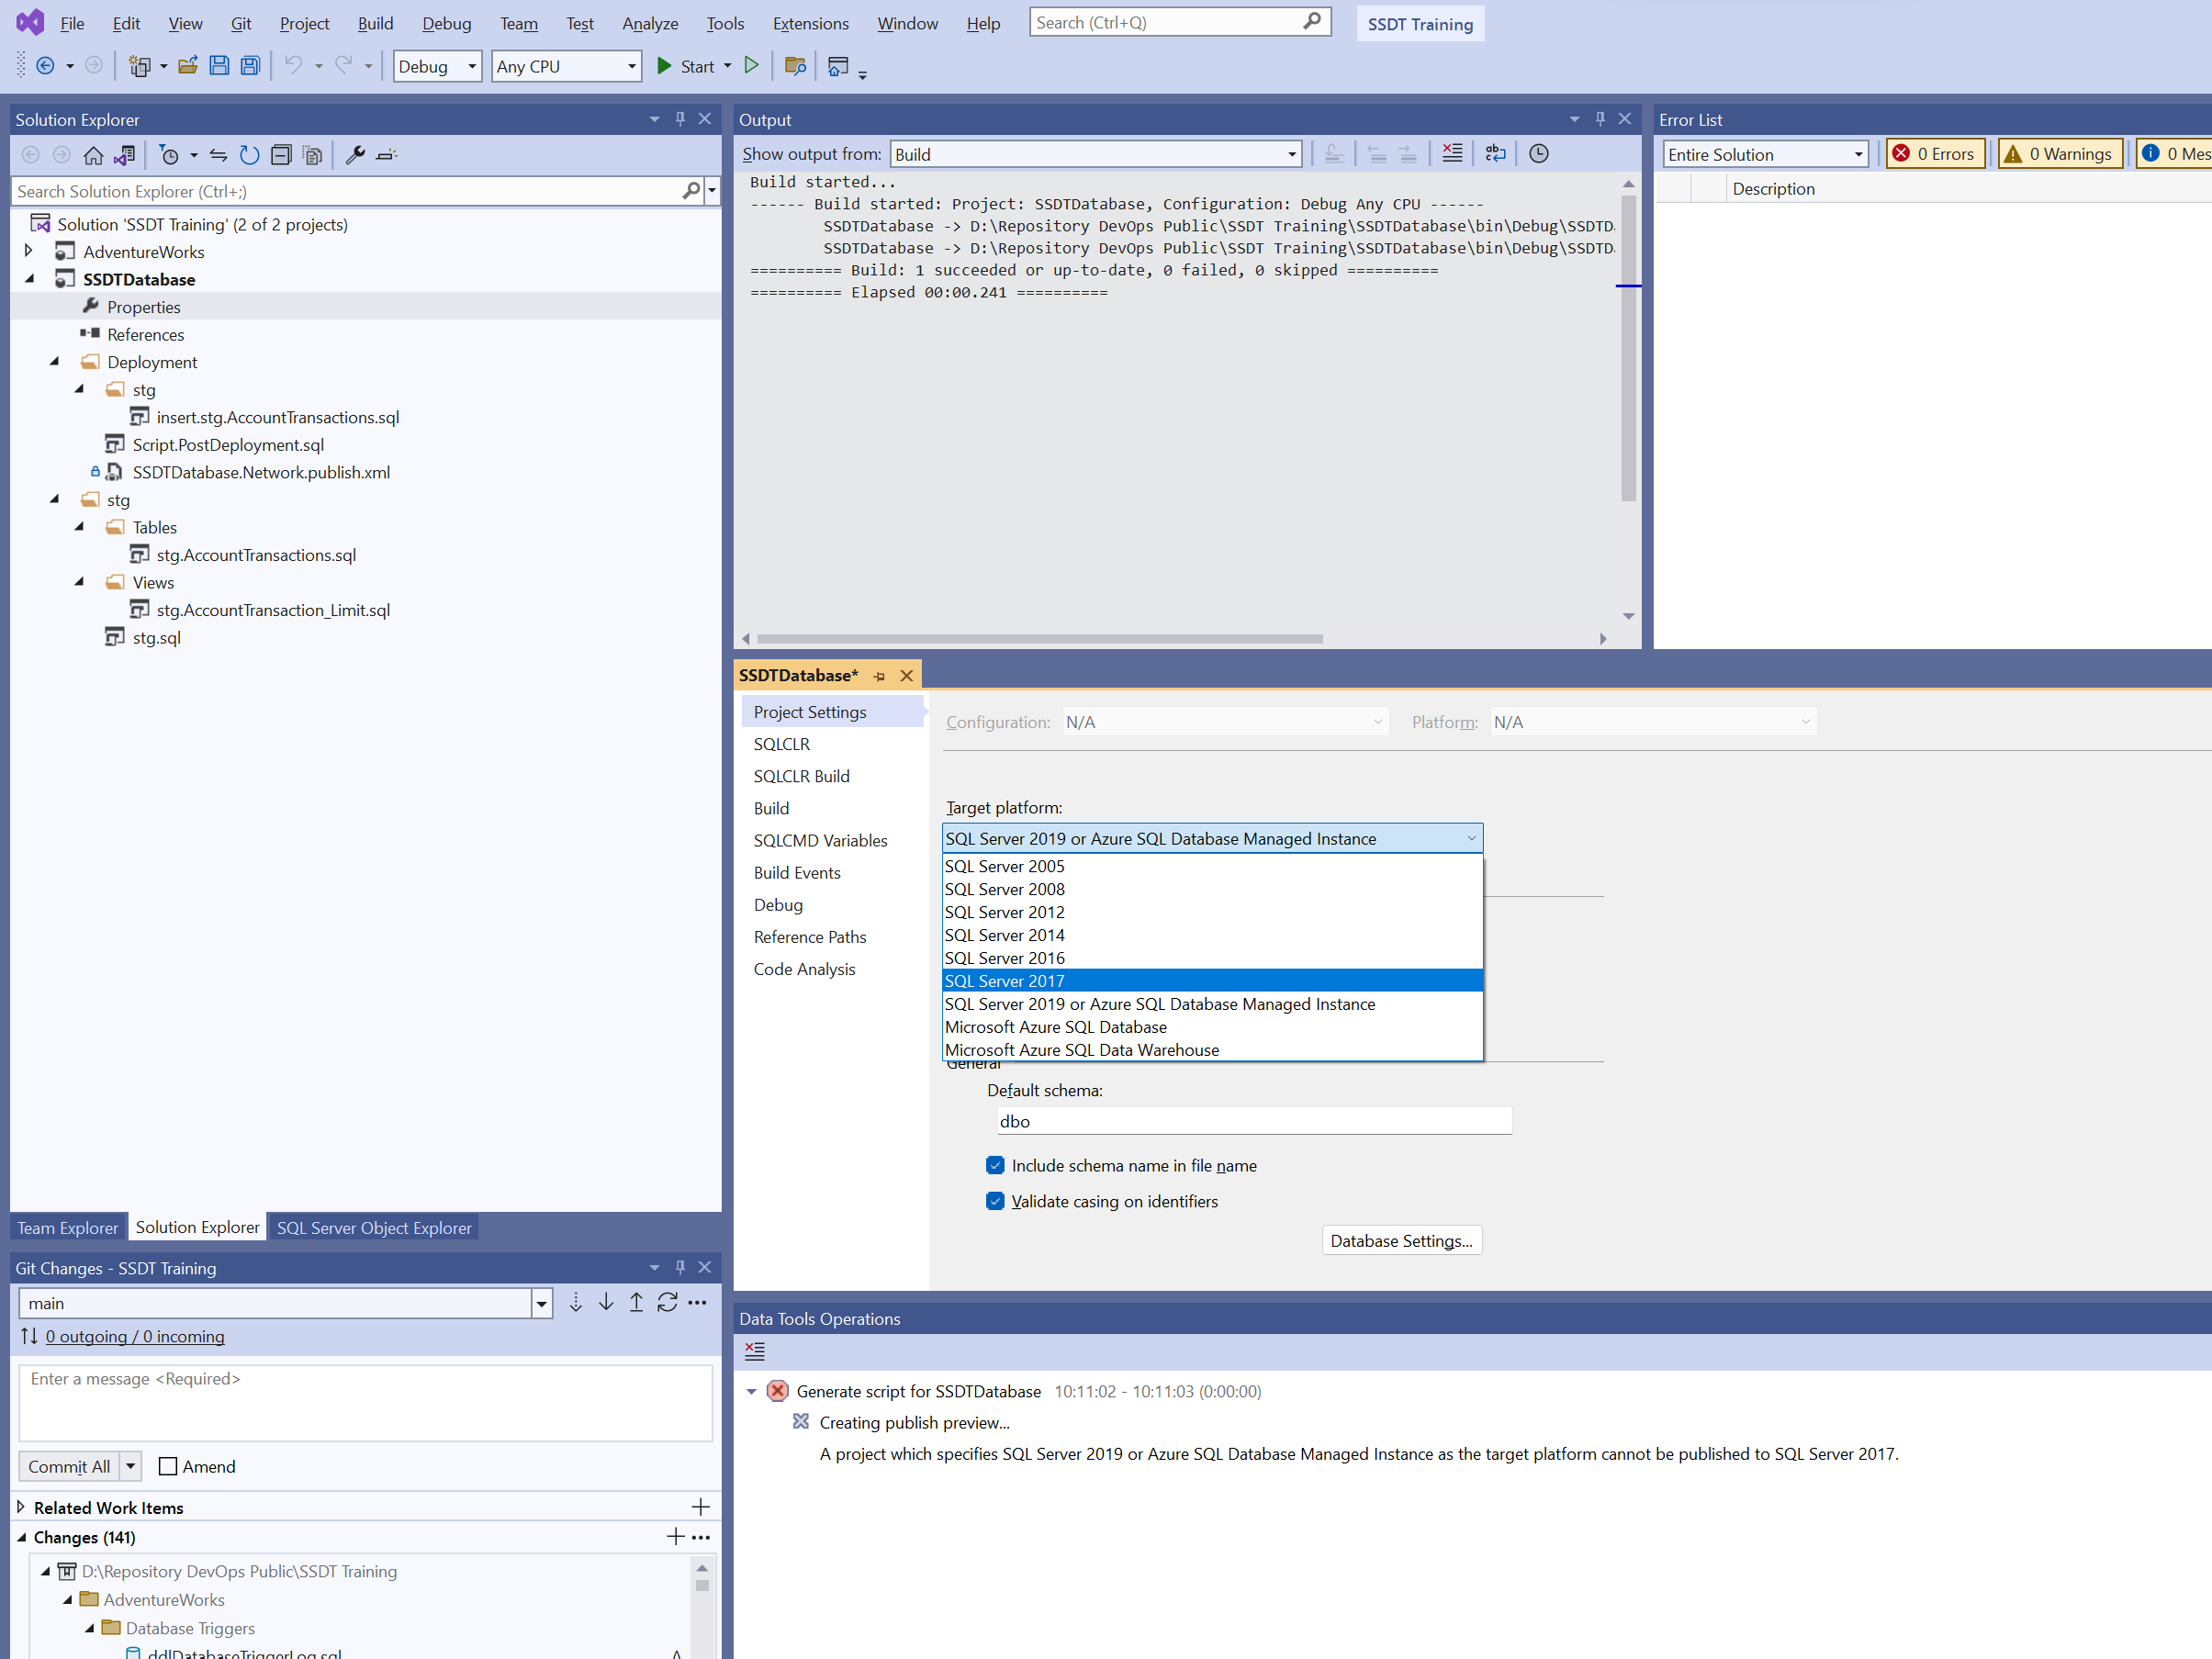Toggle word wrap in Output panel
2212x1659 pixels.
coord(1495,153)
